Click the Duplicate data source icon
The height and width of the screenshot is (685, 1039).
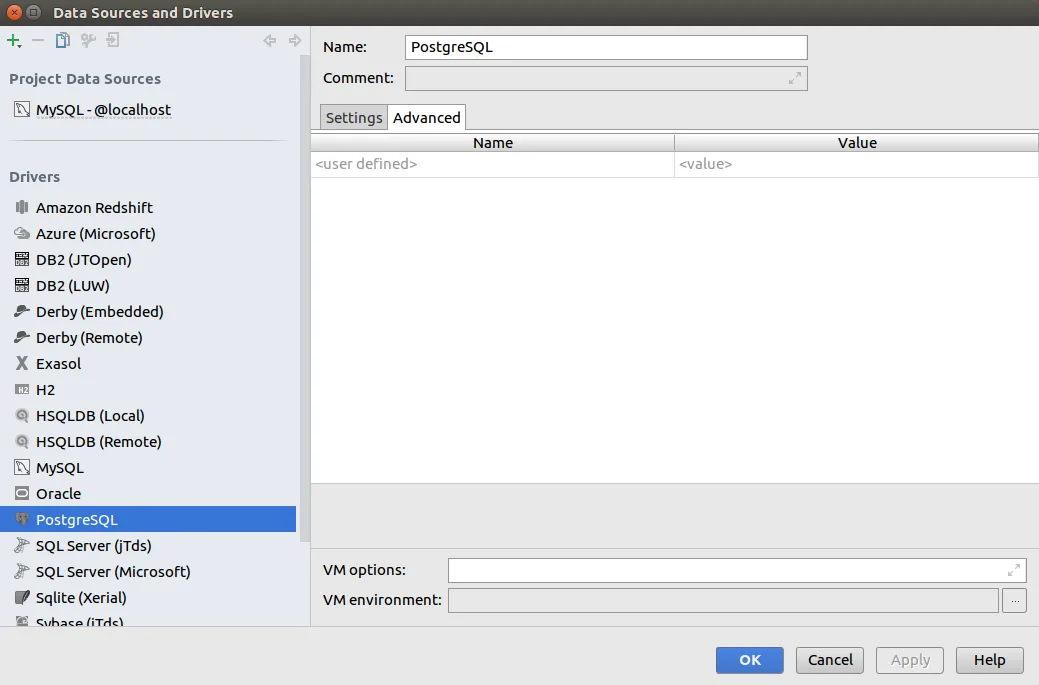point(62,40)
